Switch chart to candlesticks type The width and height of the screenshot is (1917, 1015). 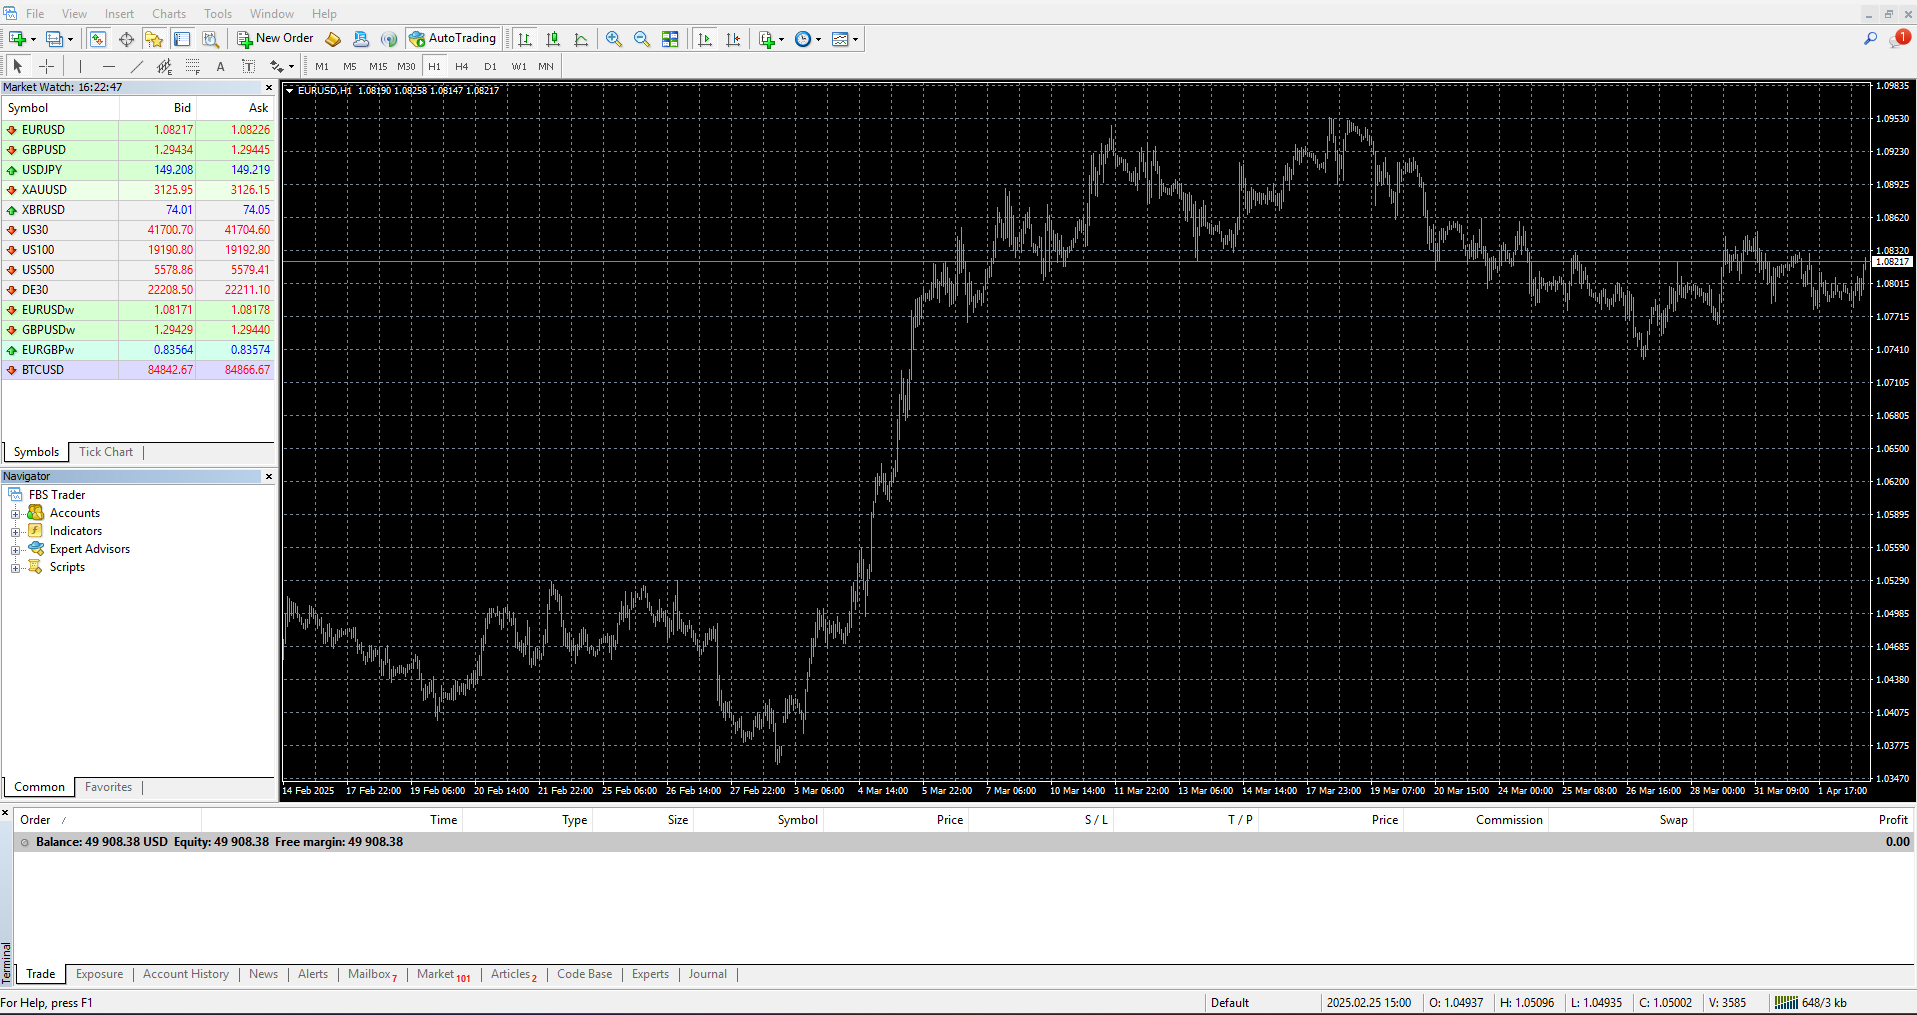(553, 39)
